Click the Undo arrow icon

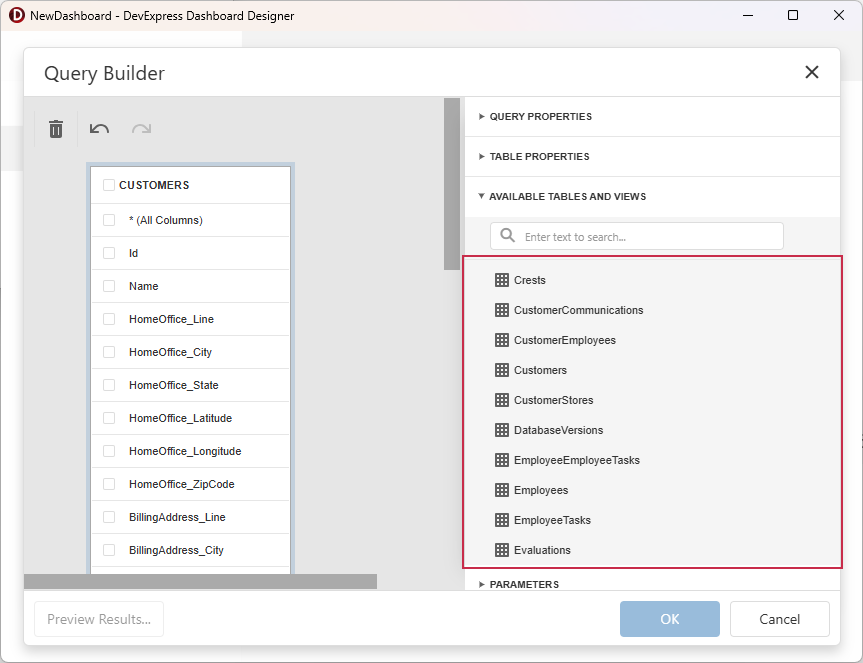click(98, 129)
